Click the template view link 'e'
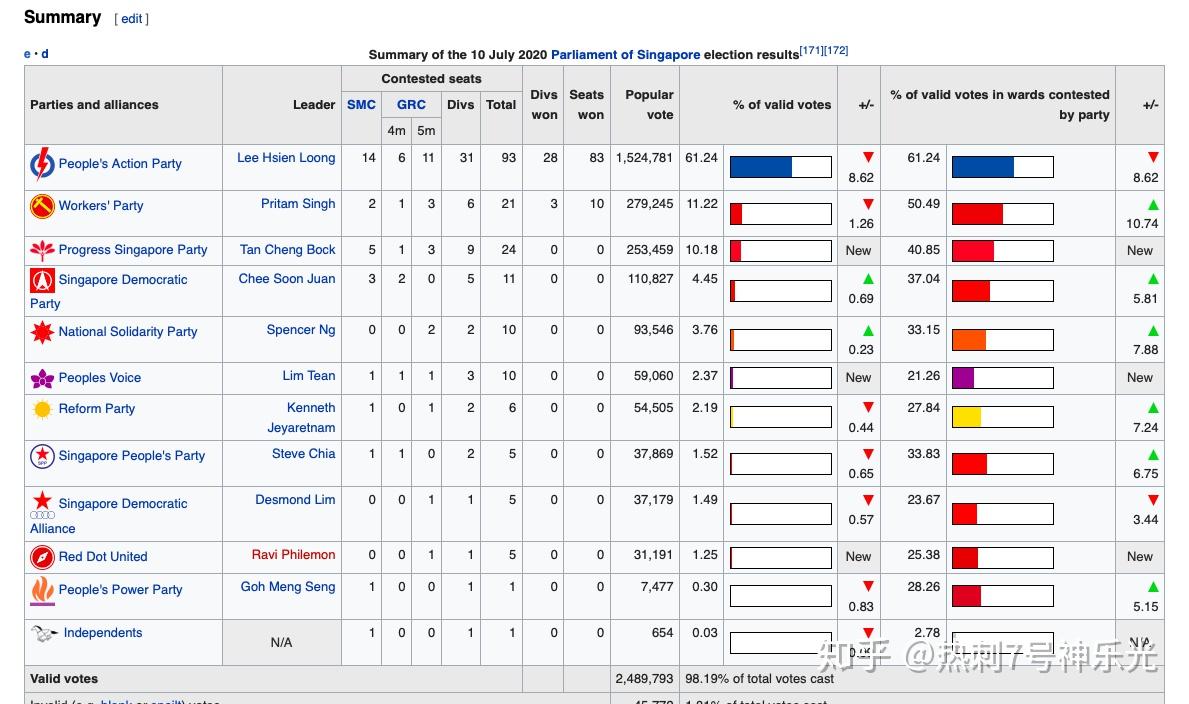Screen dimensions: 1189x704 pyautogui.click(x=27, y=54)
